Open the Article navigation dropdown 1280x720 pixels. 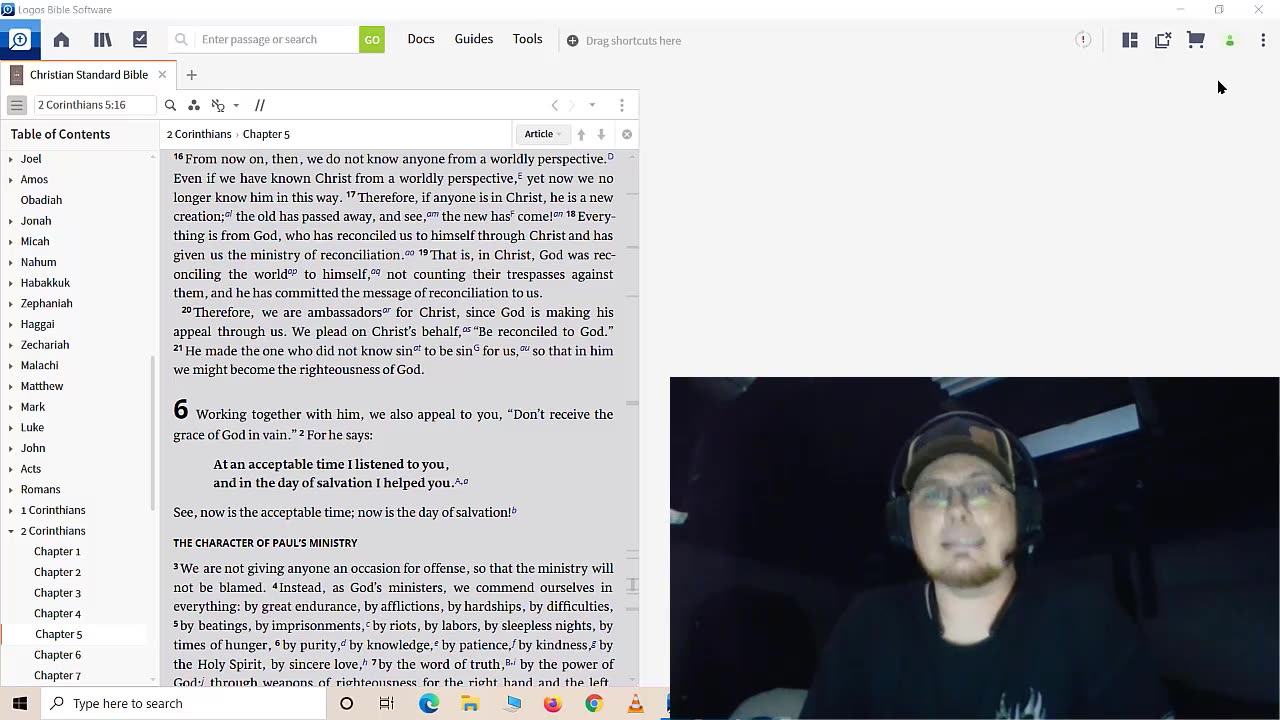coord(543,134)
